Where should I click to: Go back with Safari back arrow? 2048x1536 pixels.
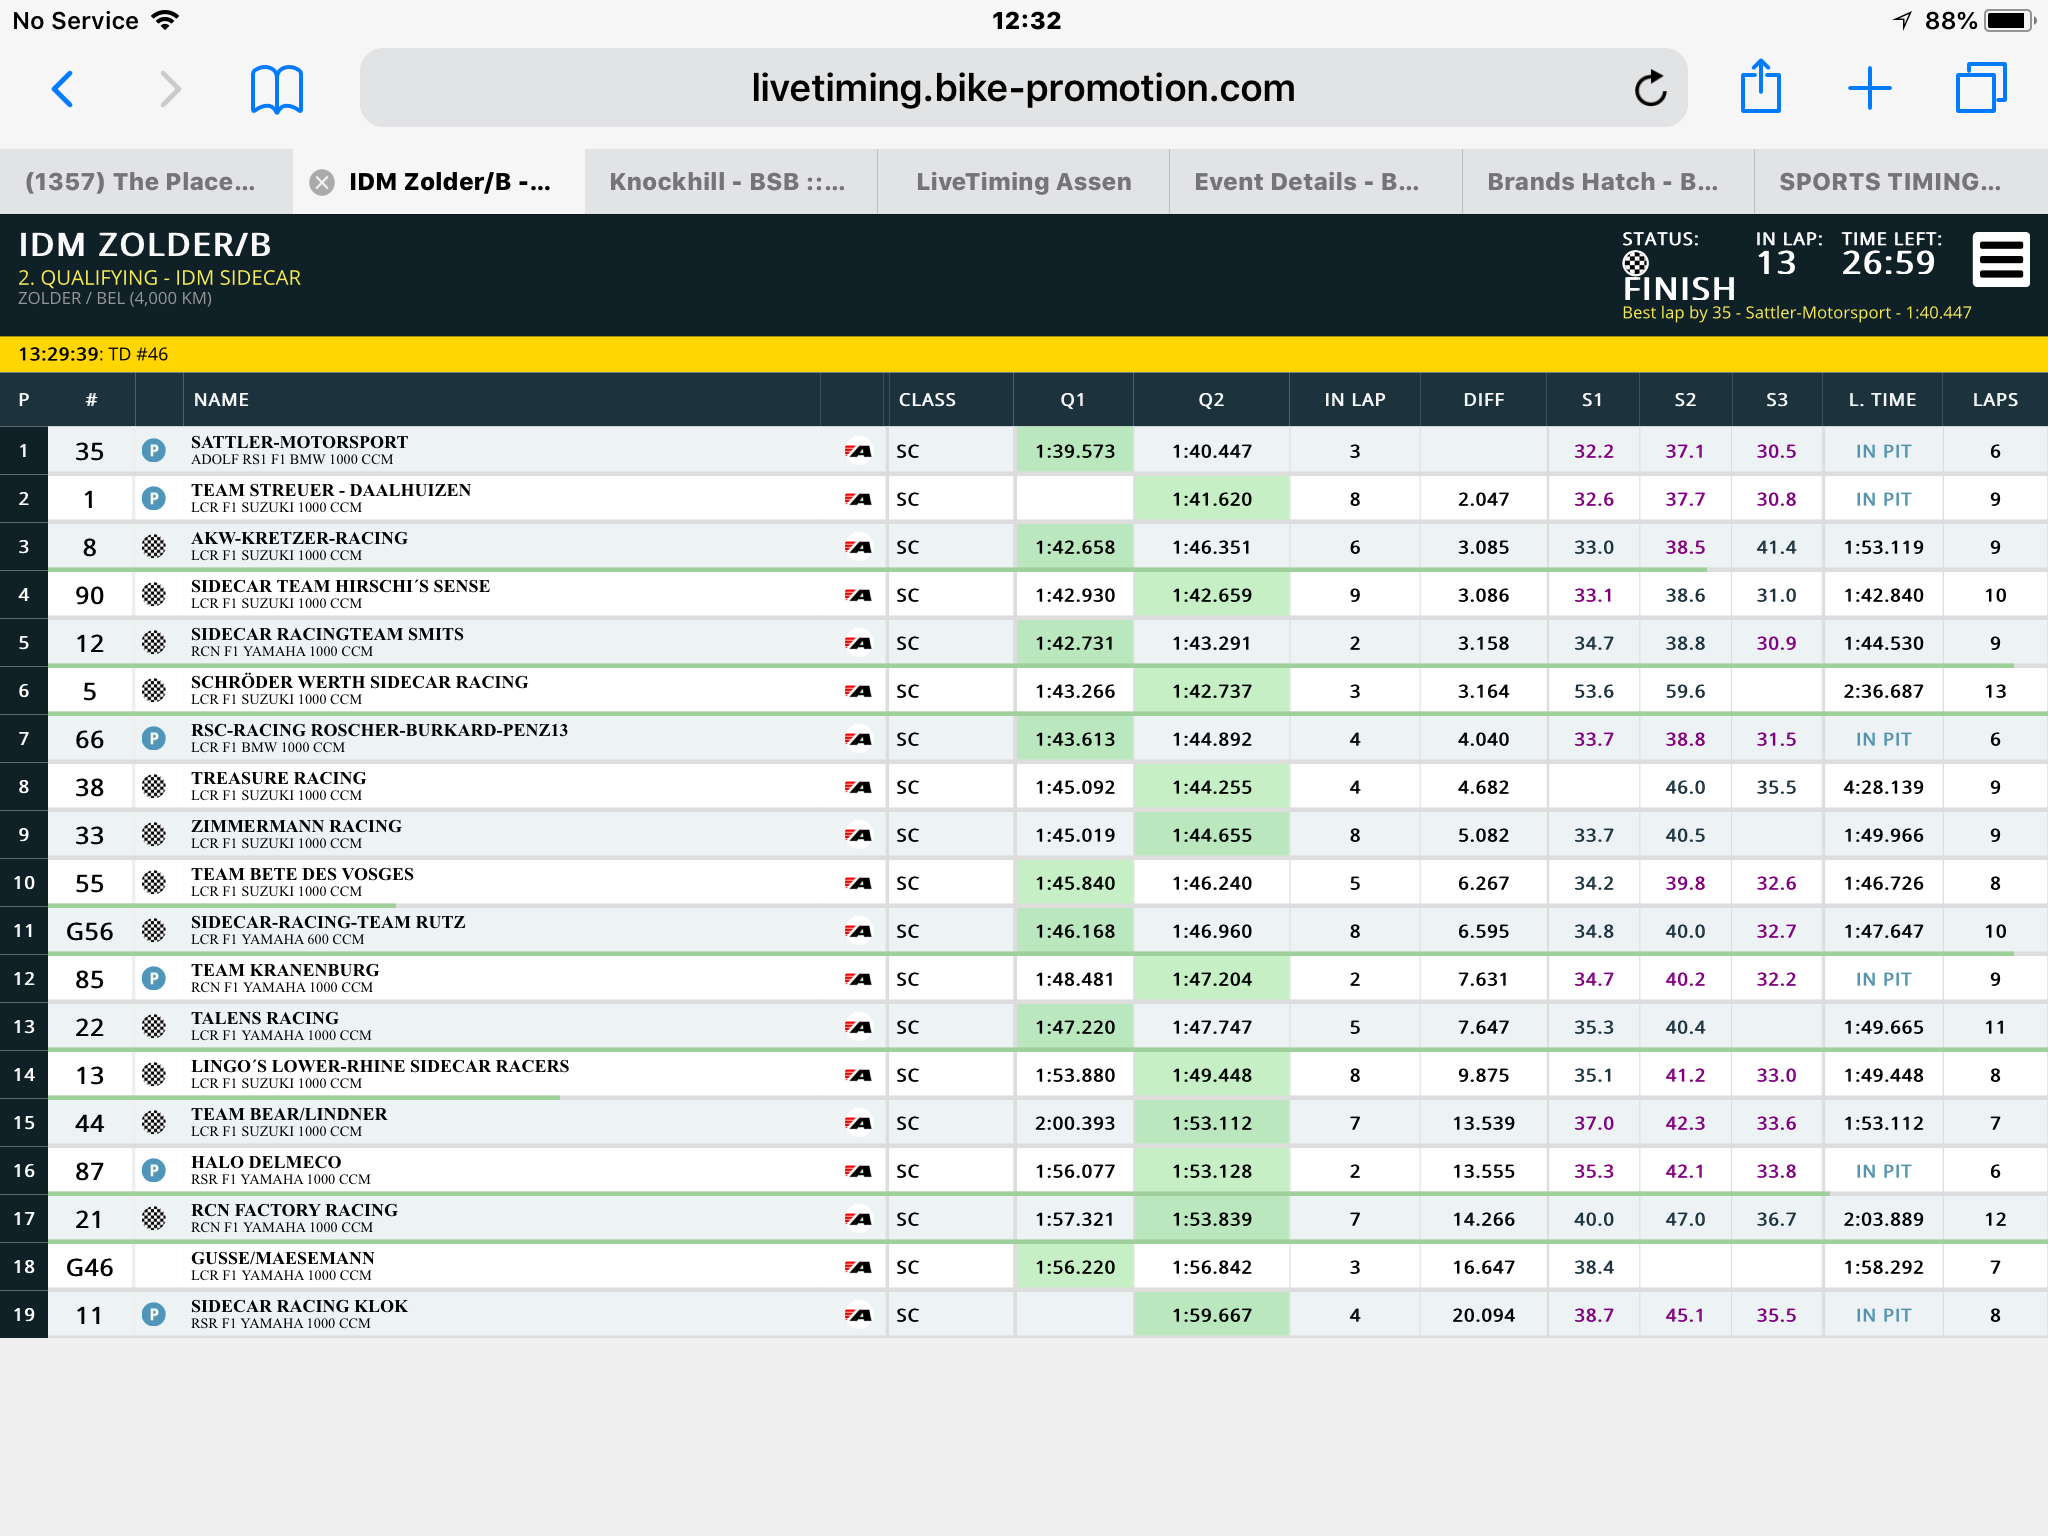click(63, 89)
